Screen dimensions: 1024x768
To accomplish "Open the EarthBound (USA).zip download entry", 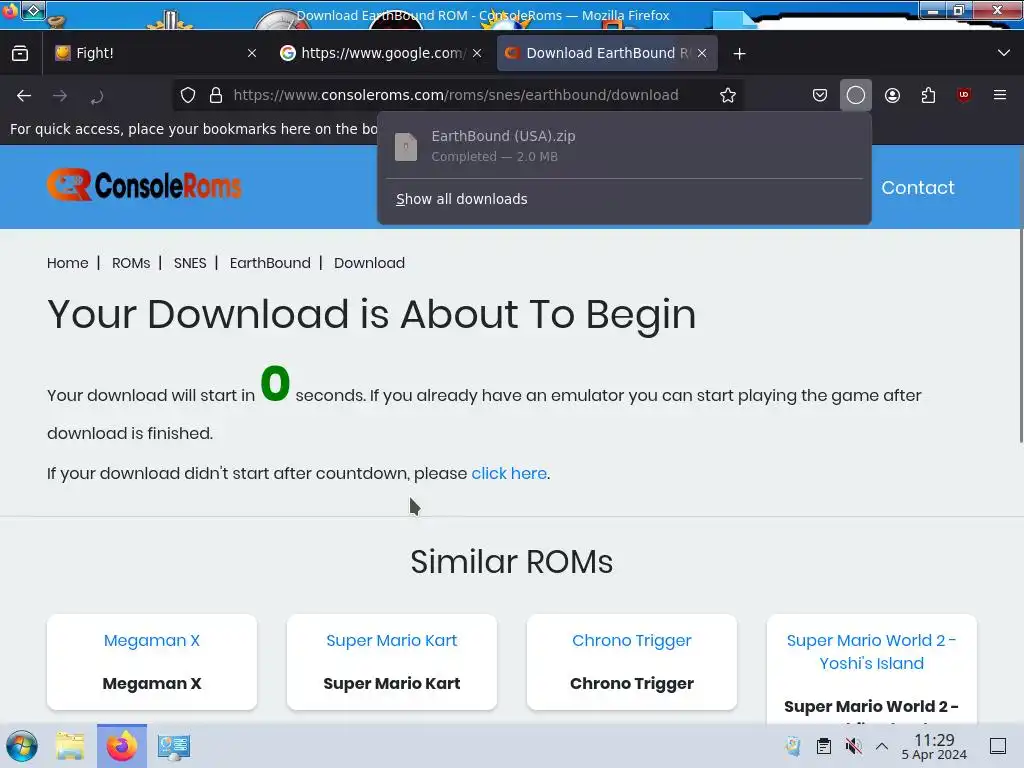I will coord(624,146).
